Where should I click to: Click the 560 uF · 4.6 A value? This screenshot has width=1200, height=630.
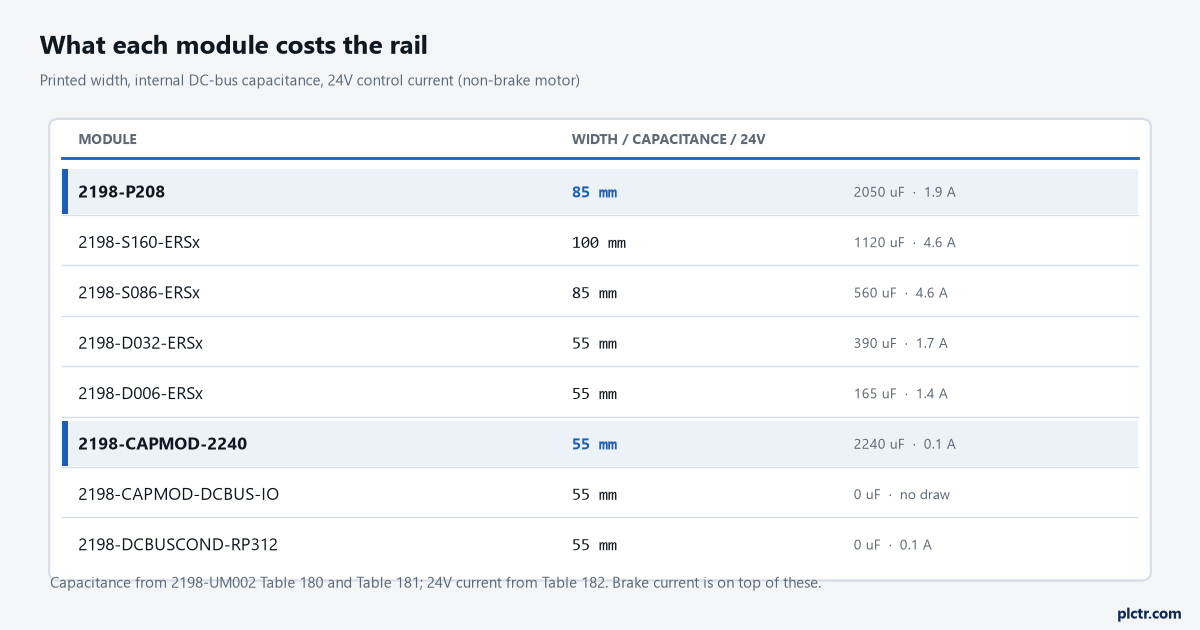tap(901, 293)
